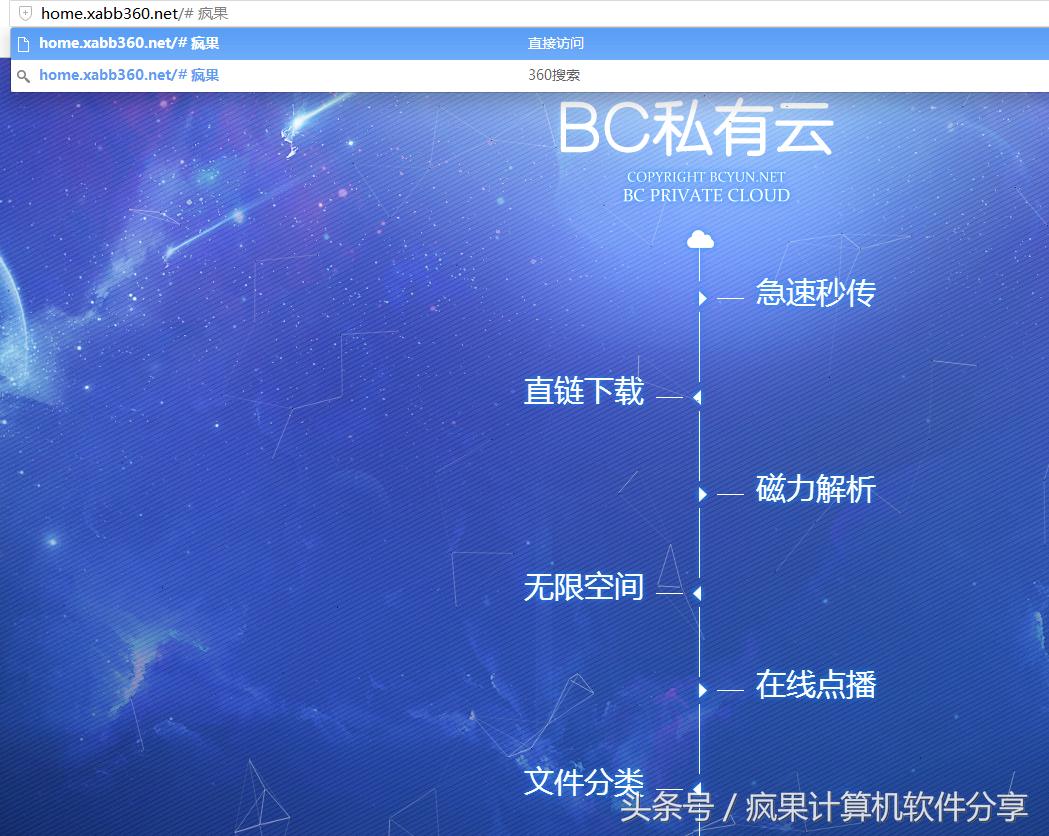Click the 磁力解析 feature text
1049x836 pixels.
(816, 489)
